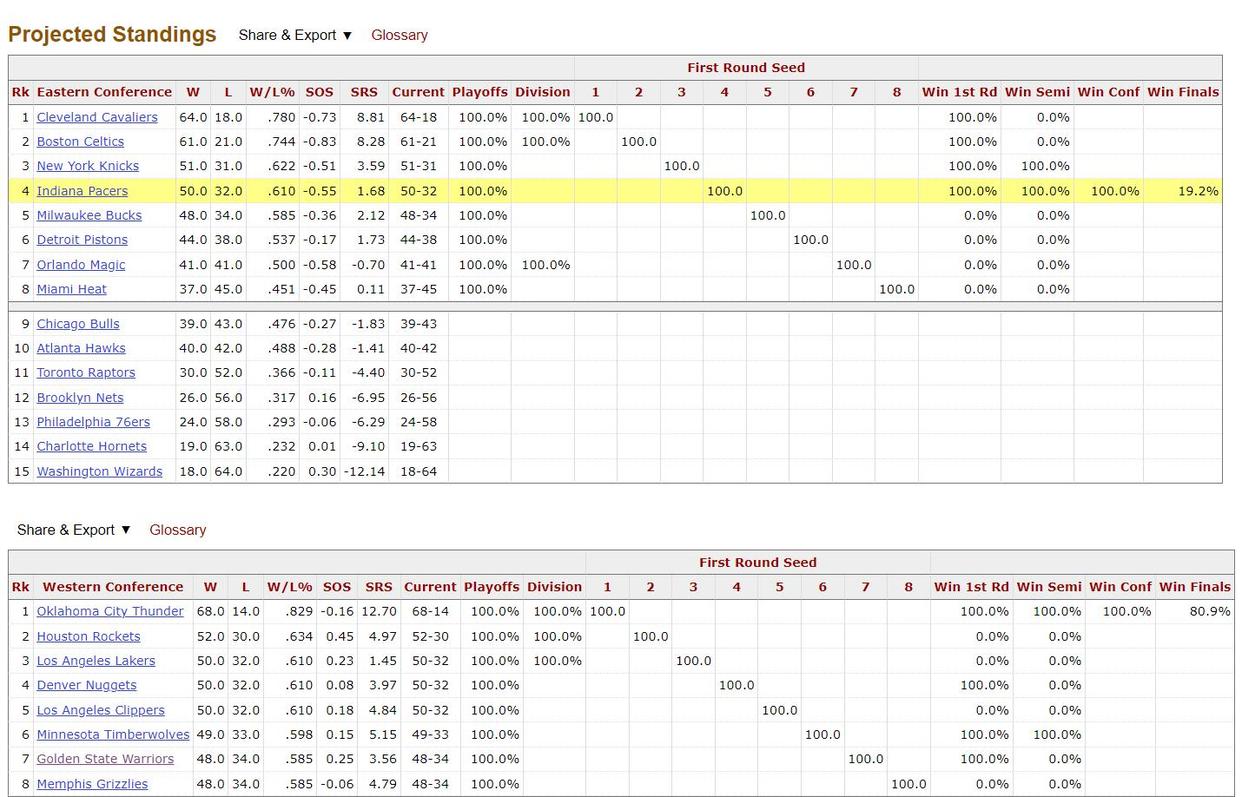Image resolution: width=1242 pixels, height=797 pixels.
Task: Open the top Share & Export dropdown
Action: [x=295, y=35]
